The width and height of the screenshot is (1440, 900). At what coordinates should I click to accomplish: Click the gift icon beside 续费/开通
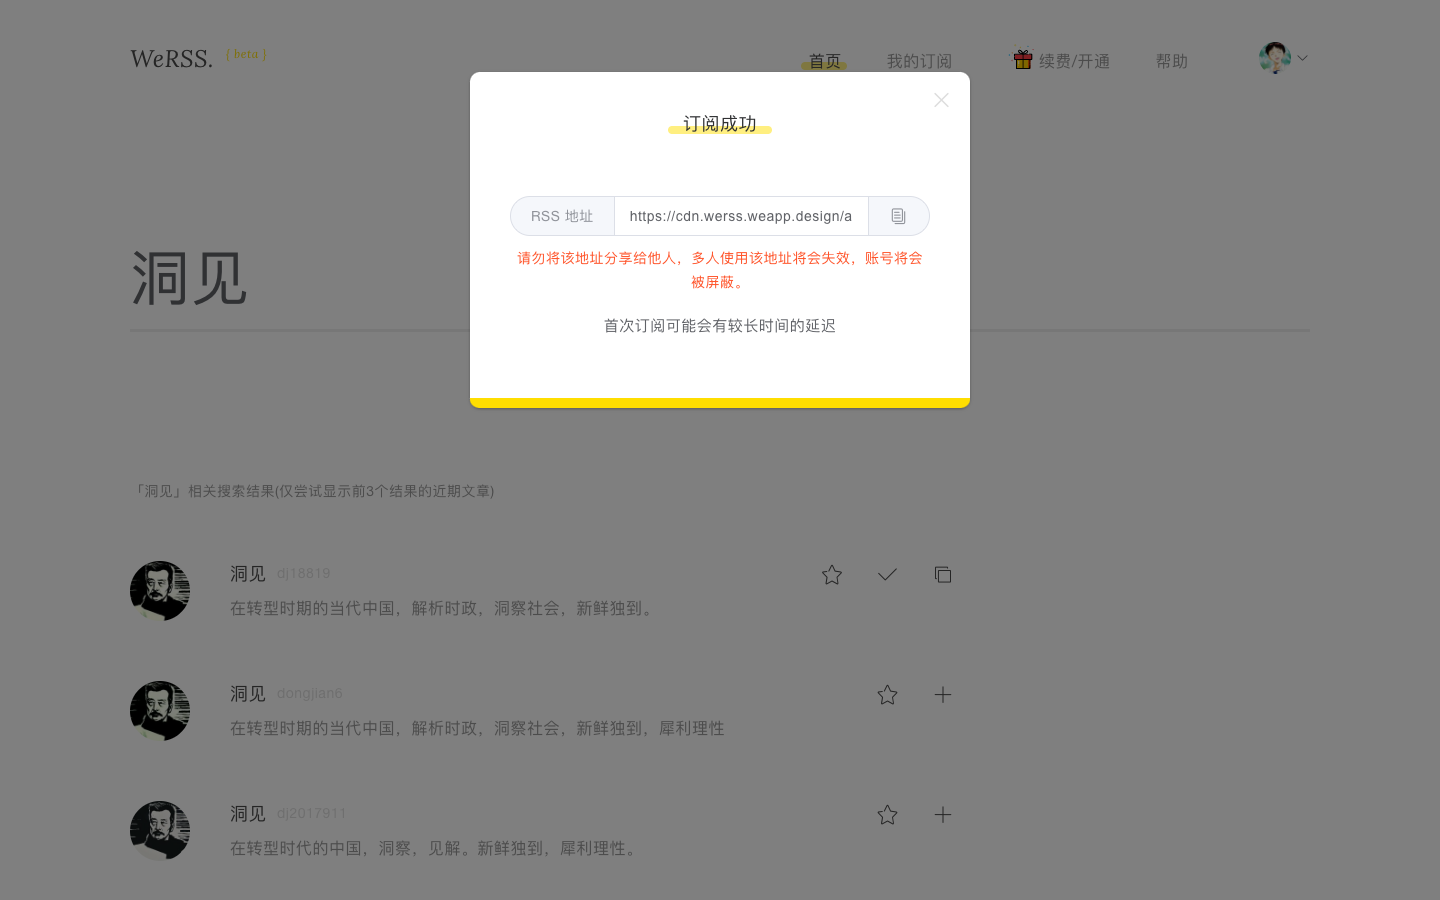point(1022,59)
